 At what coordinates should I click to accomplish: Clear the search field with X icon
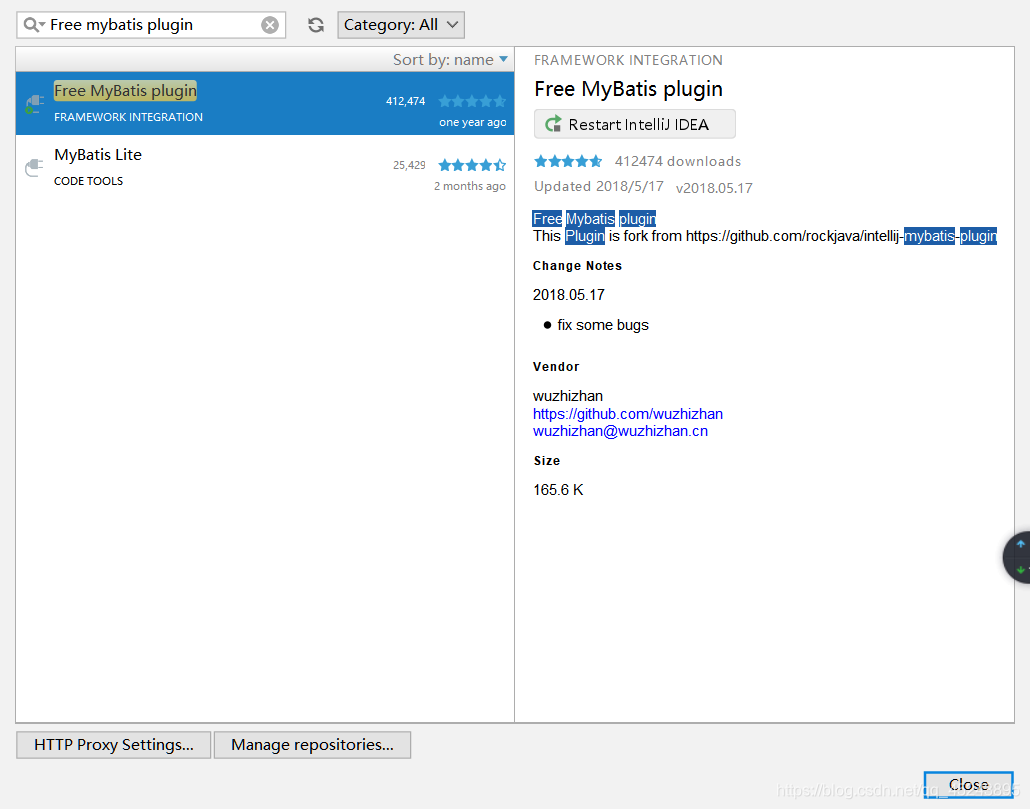(270, 25)
